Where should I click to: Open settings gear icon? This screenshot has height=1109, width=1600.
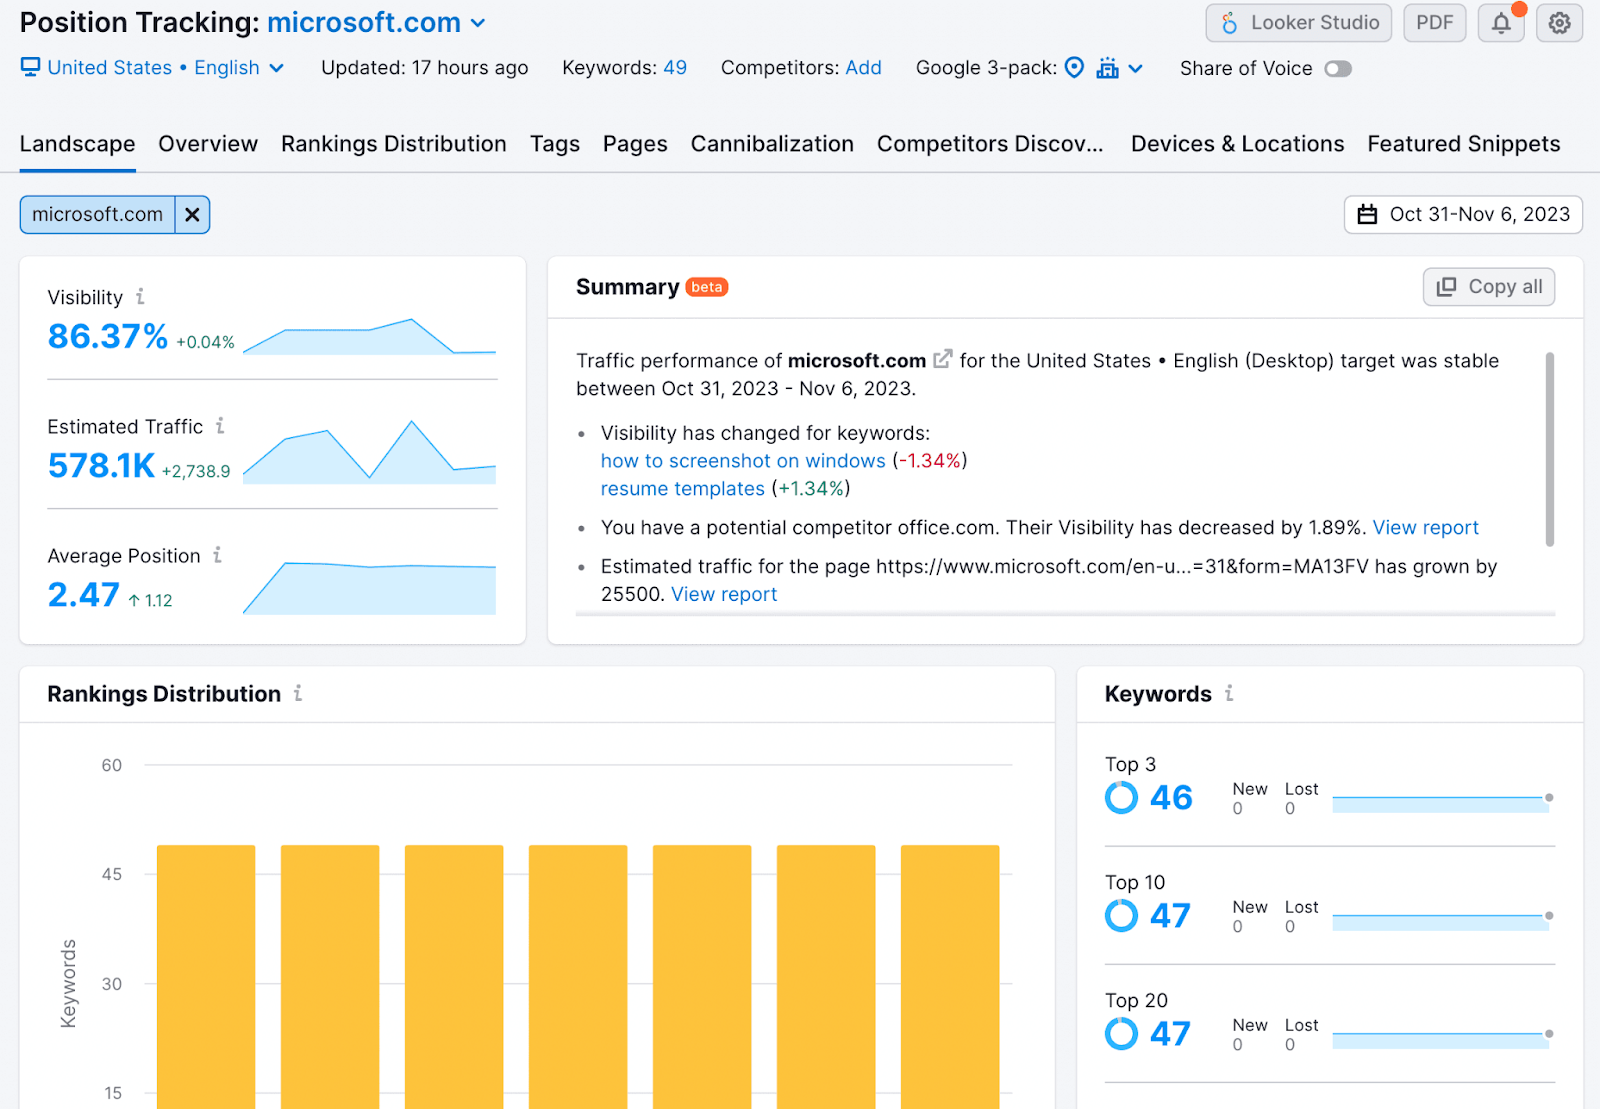point(1559,23)
